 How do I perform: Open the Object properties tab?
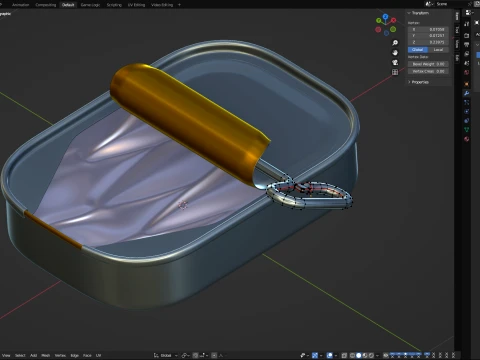pyautogui.click(x=467, y=84)
